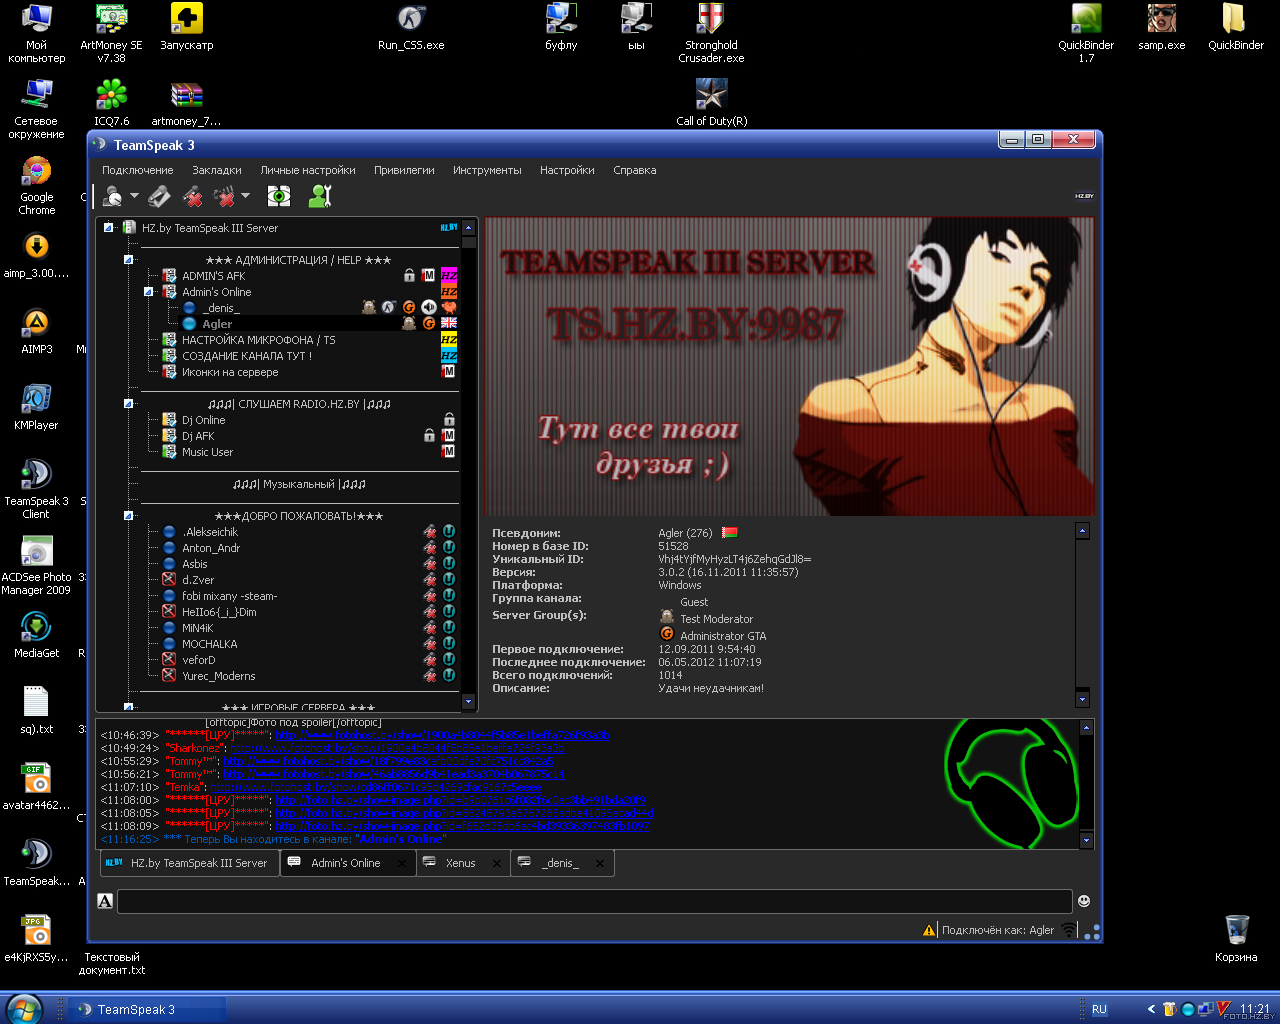
Task: Open the KMPlayer desktop icon
Action: point(36,407)
